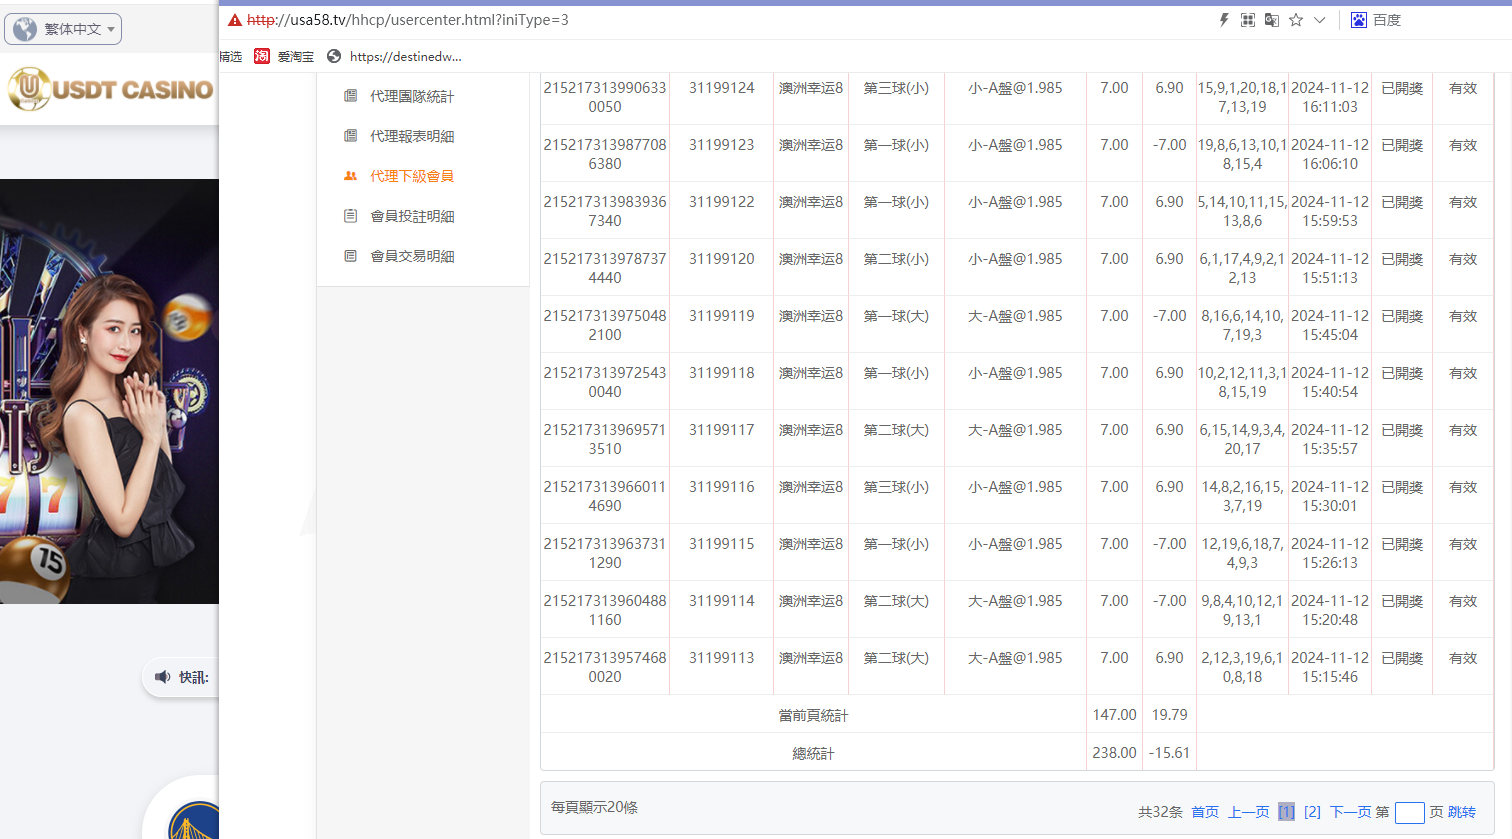
Task: Open the translate page icon
Action: (x=1271, y=19)
